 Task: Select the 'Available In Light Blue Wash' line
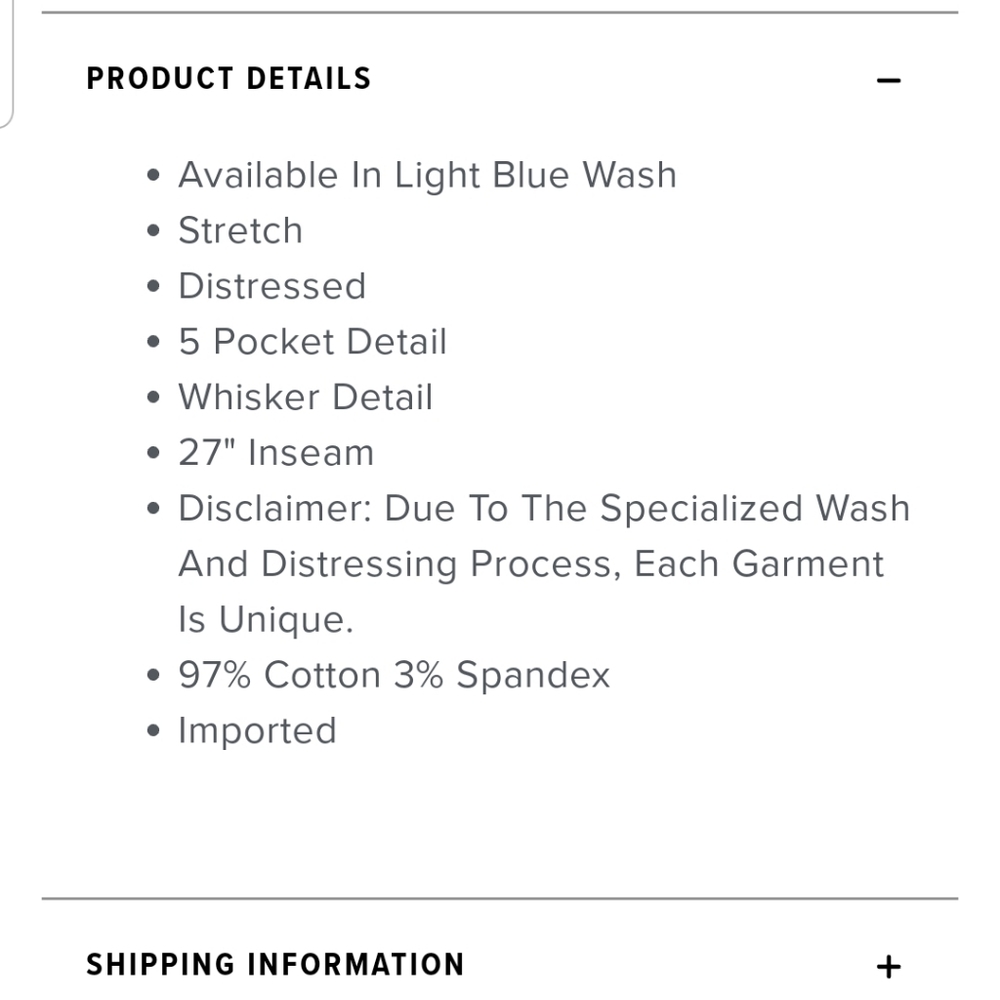pos(427,175)
